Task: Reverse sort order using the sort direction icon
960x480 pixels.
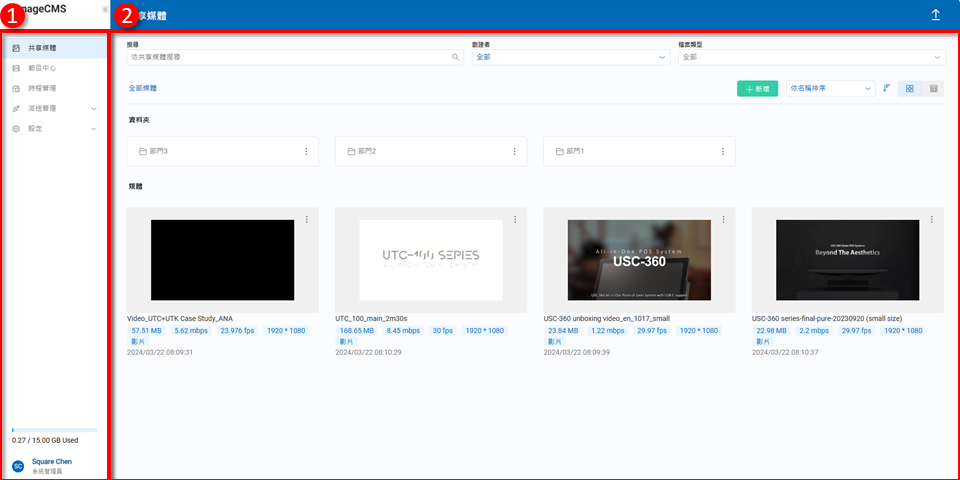Action: (886, 89)
